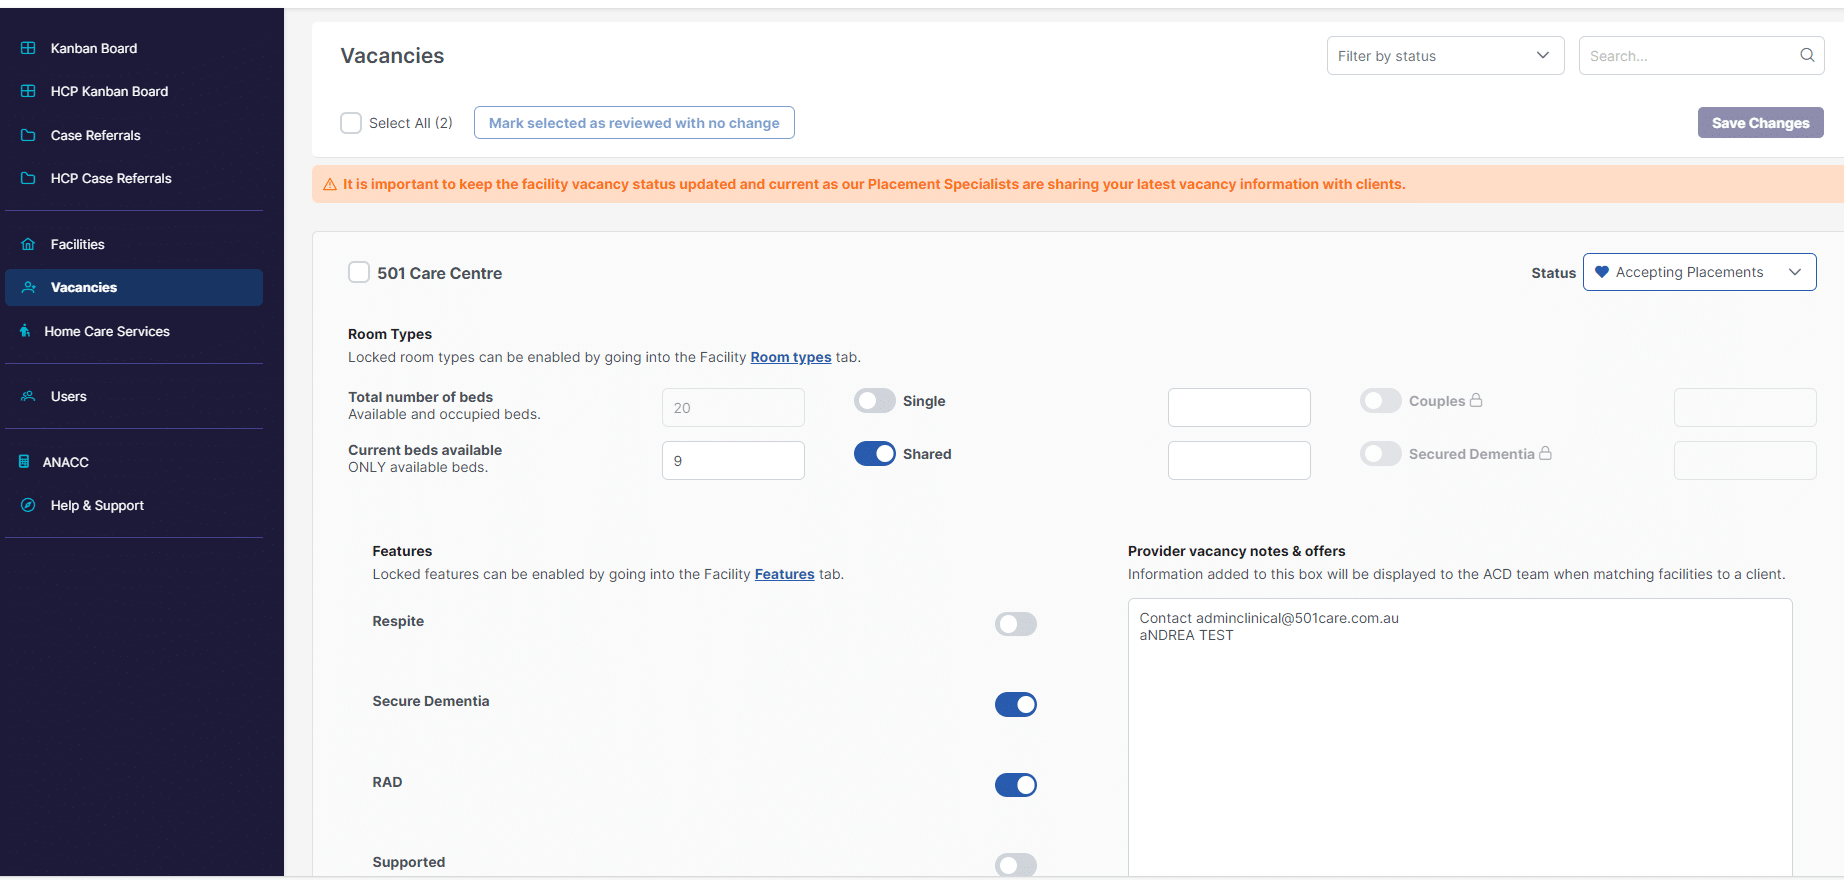Viewport: 1844px width, 880px height.
Task: Click the Vacancies page heading
Action: 392,56
